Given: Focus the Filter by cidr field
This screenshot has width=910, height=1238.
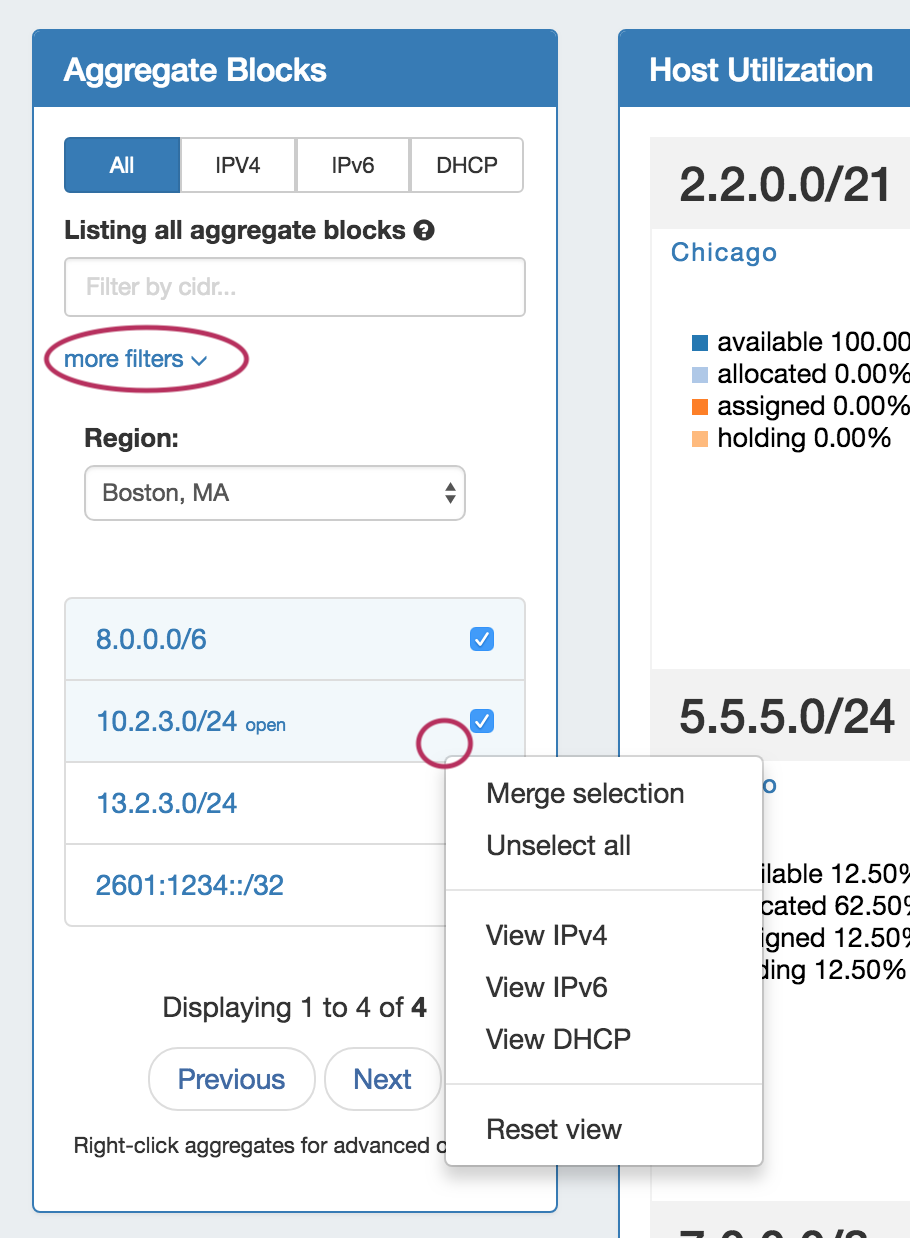Looking at the screenshot, I should click(295, 288).
